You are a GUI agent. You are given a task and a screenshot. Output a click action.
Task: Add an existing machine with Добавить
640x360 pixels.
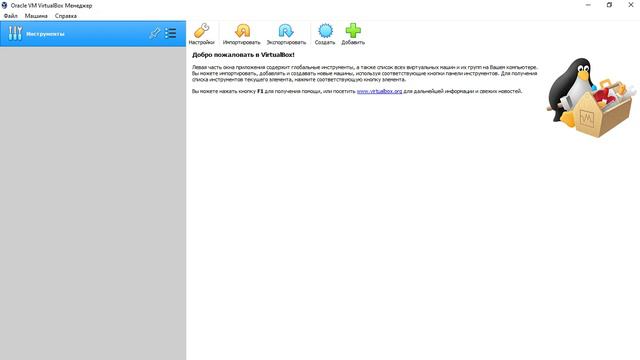(x=353, y=33)
